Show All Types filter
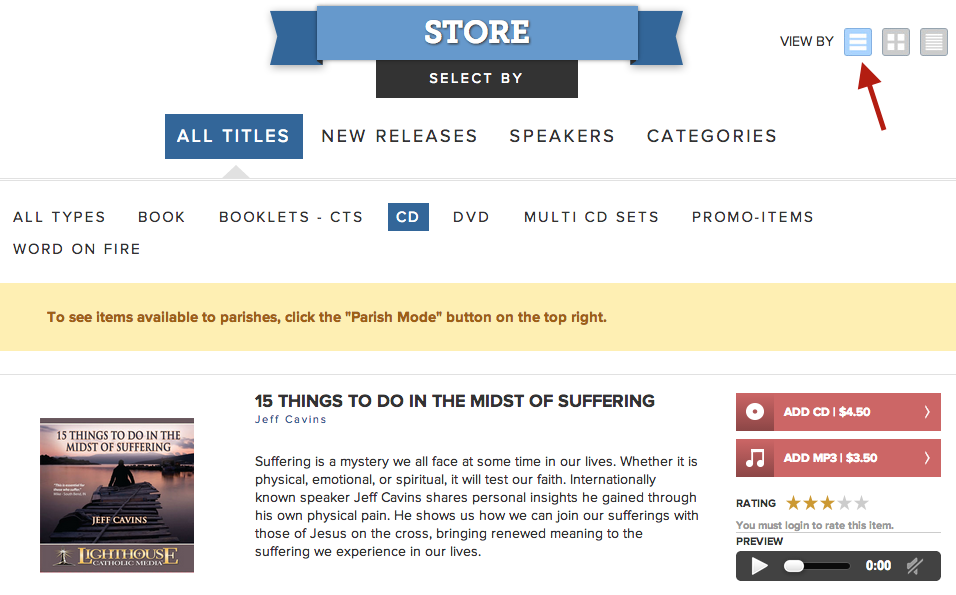The image size is (956, 595). (x=59, y=217)
